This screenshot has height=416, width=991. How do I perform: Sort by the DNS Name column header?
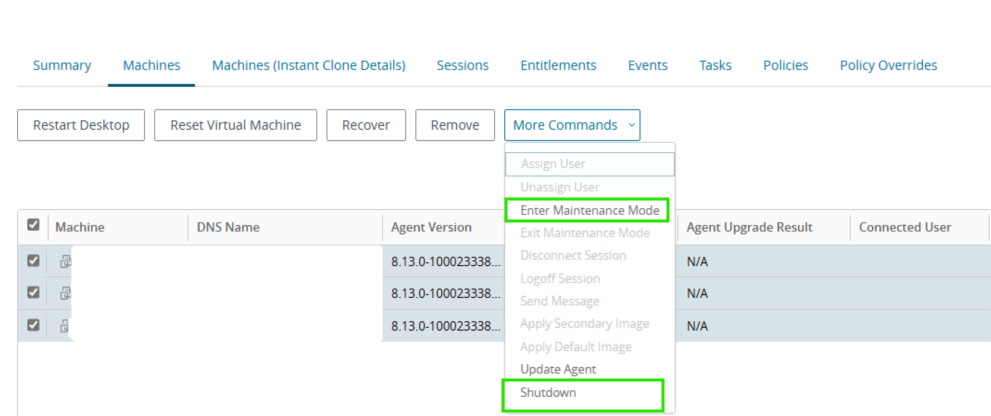click(228, 227)
